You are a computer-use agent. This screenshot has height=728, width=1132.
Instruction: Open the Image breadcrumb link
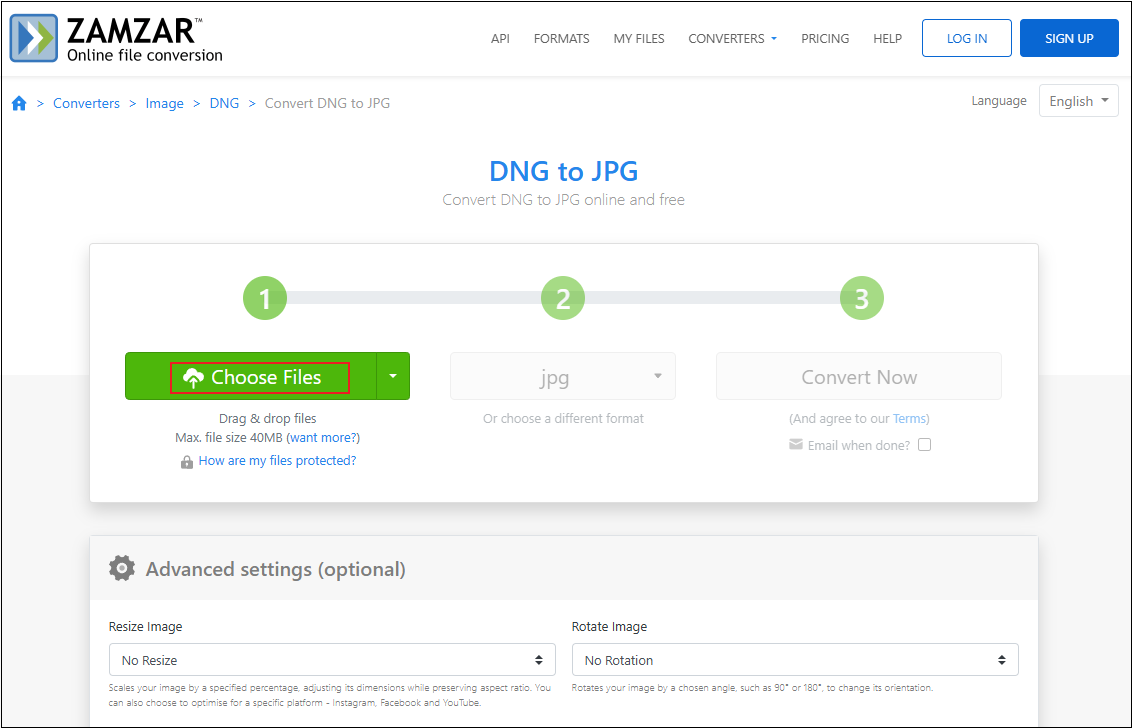[165, 103]
